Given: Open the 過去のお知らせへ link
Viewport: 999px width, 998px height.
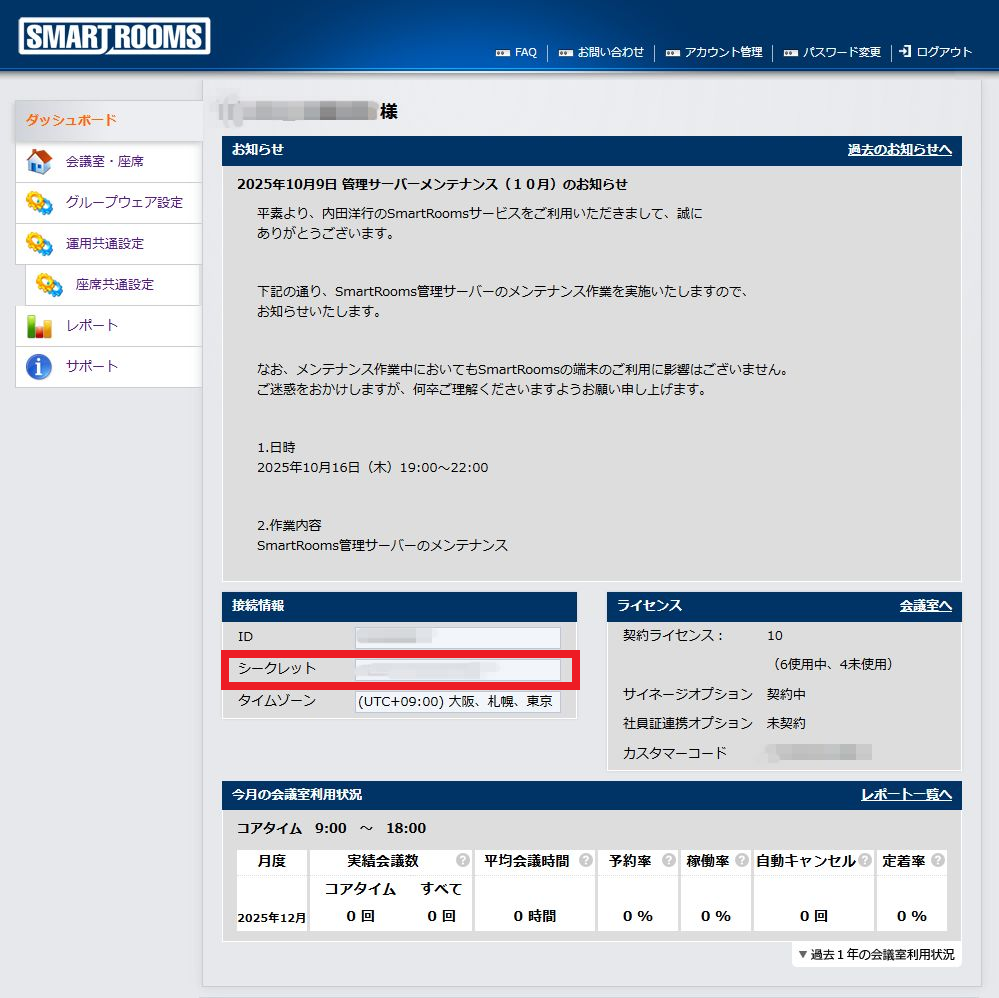Looking at the screenshot, I should point(899,150).
